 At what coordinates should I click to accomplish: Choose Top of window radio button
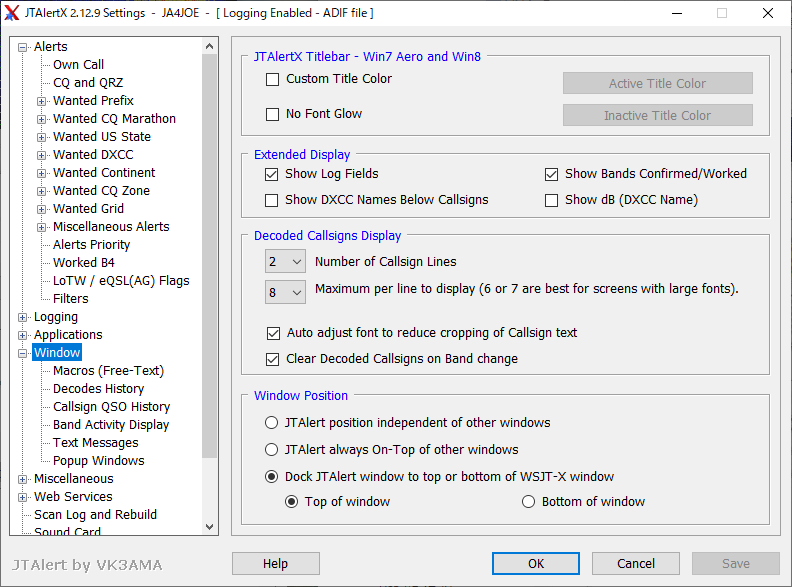pos(291,502)
